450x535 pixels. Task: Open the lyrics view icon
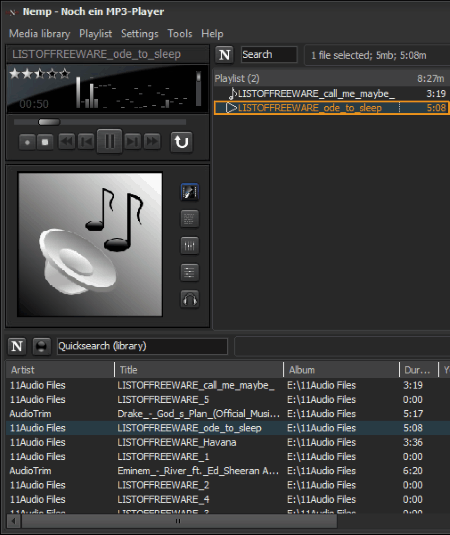190,219
